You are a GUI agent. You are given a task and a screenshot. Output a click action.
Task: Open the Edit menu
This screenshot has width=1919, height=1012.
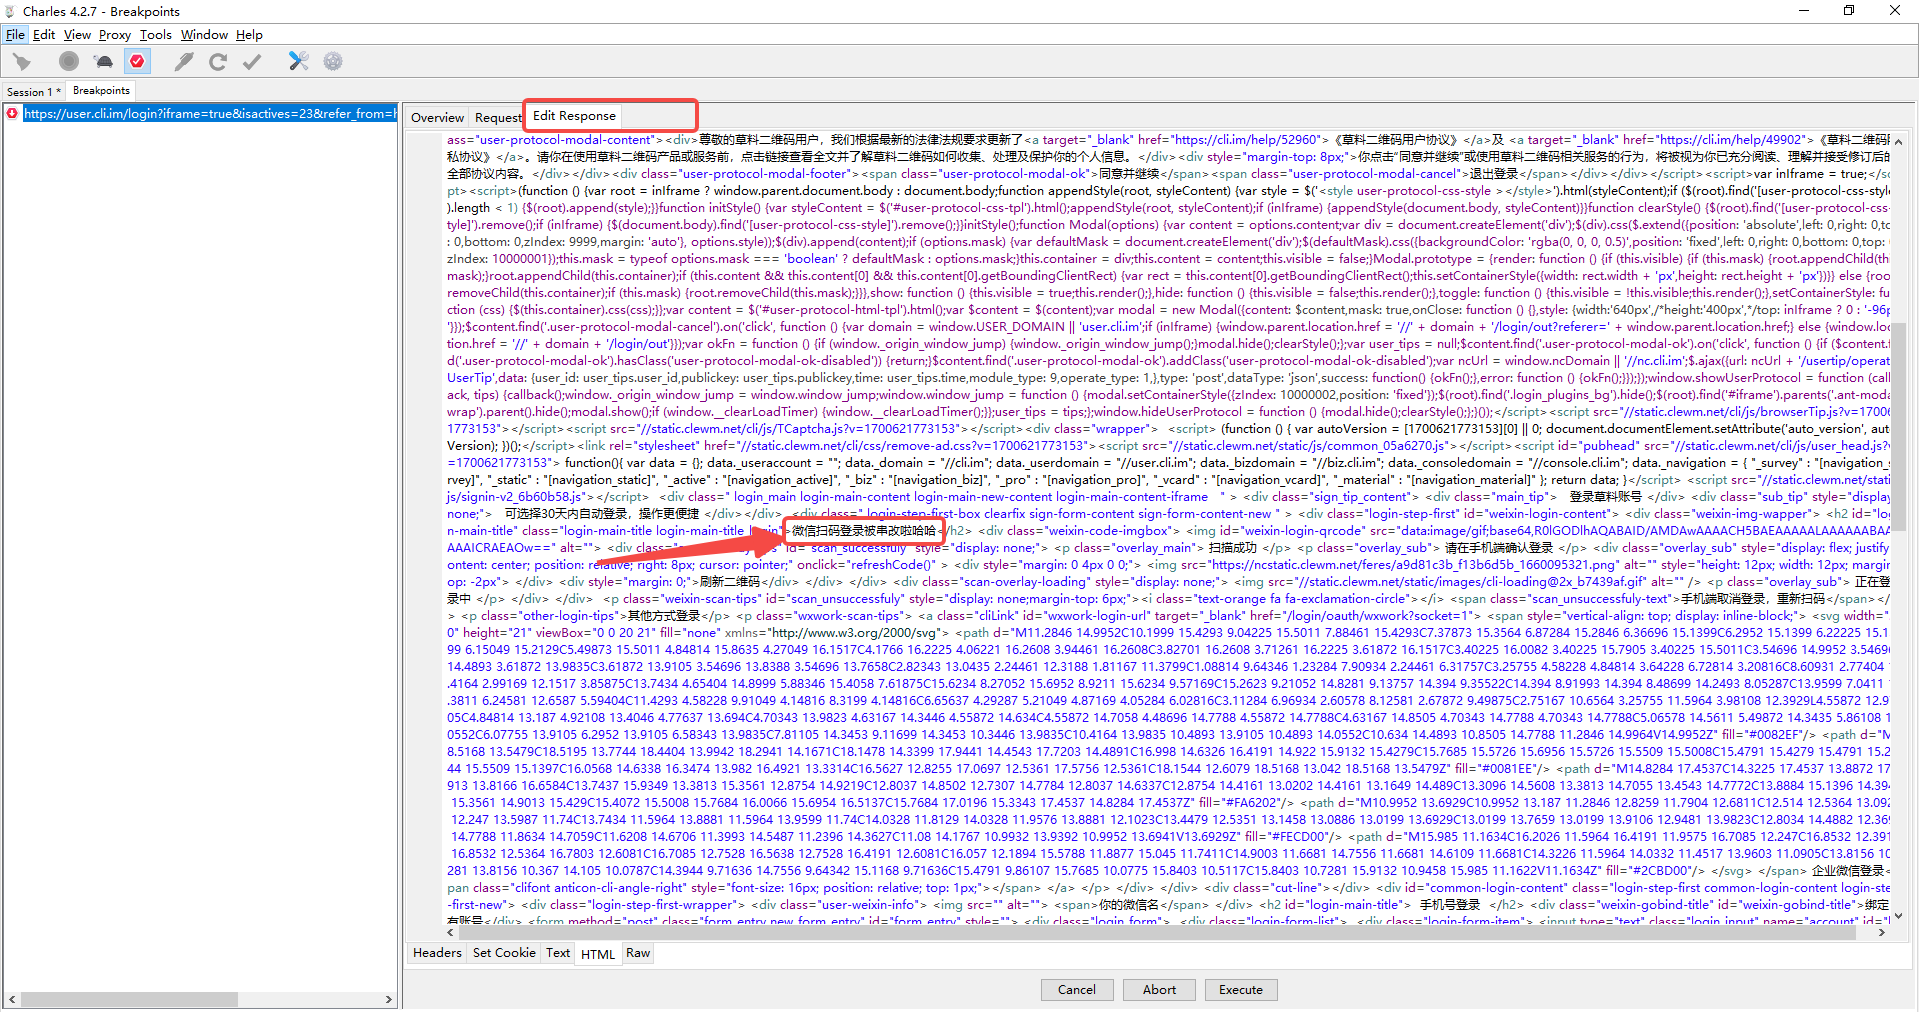coord(44,34)
